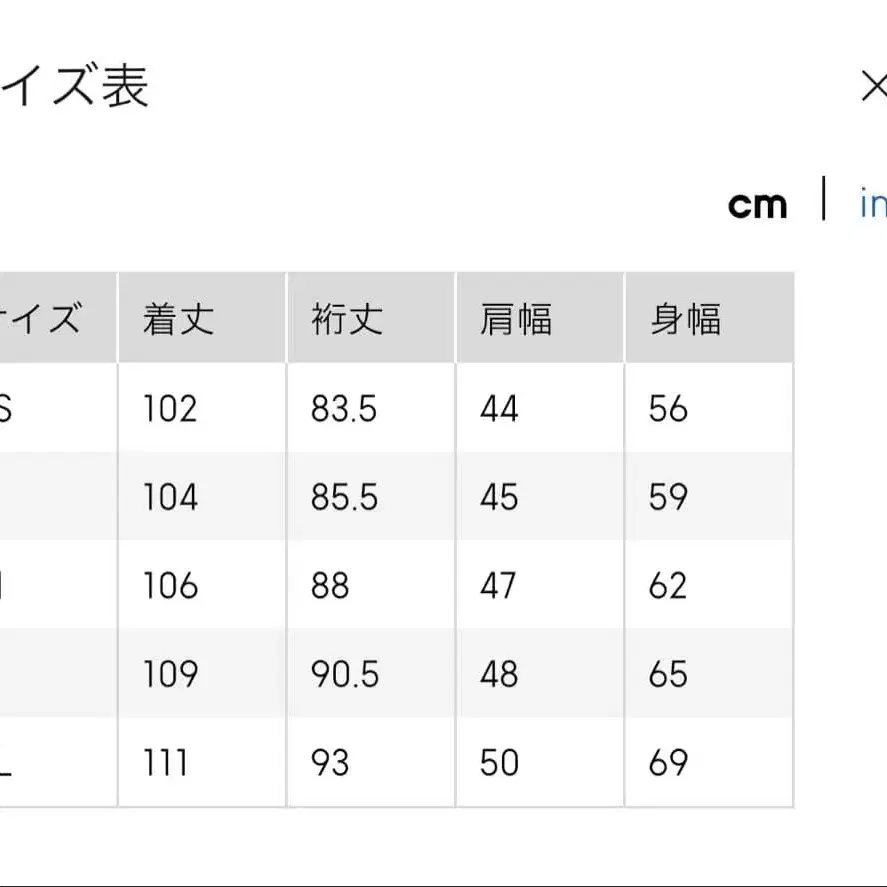Click the 88 sleeve length value
The height and width of the screenshot is (887, 887).
330,585
